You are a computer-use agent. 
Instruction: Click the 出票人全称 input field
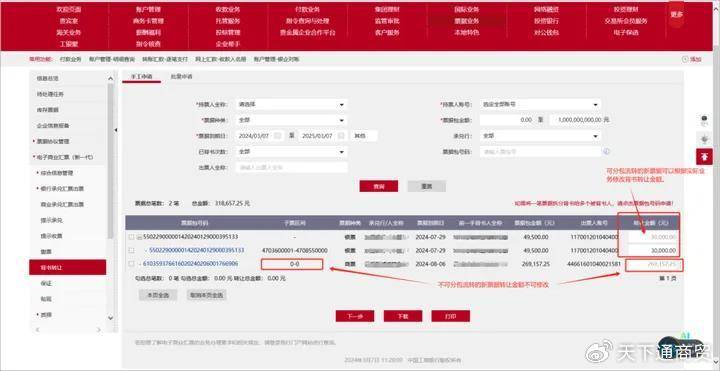pyautogui.click(x=291, y=168)
